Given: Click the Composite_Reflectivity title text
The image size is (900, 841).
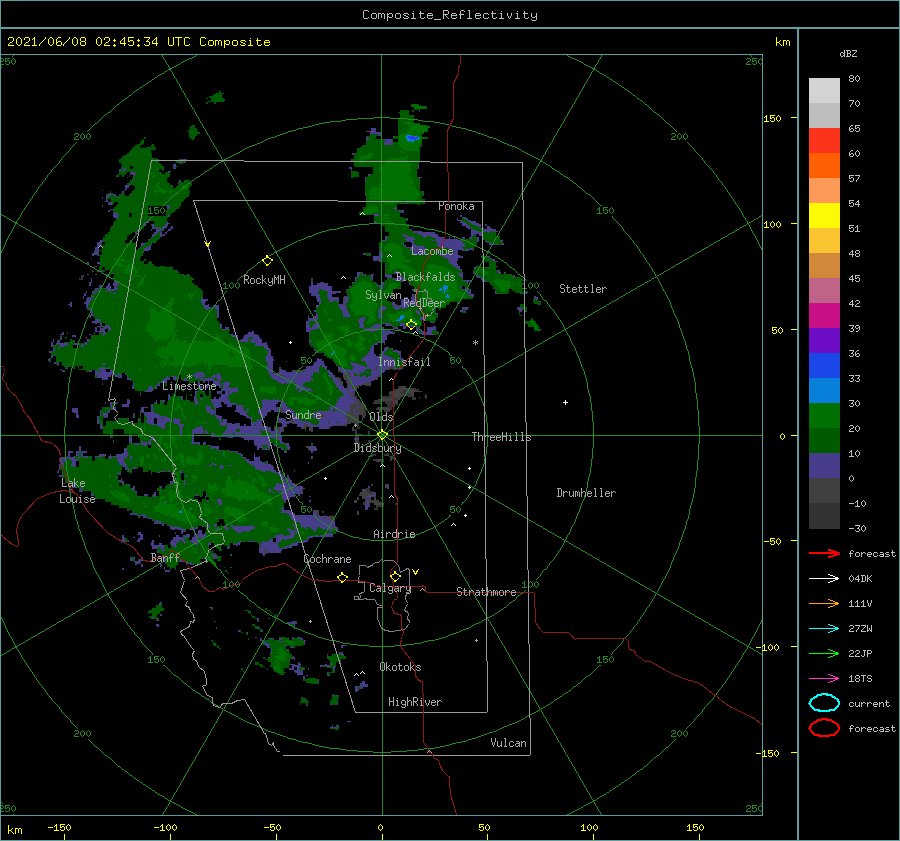Looking at the screenshot, I should click(x=450, y=15).
